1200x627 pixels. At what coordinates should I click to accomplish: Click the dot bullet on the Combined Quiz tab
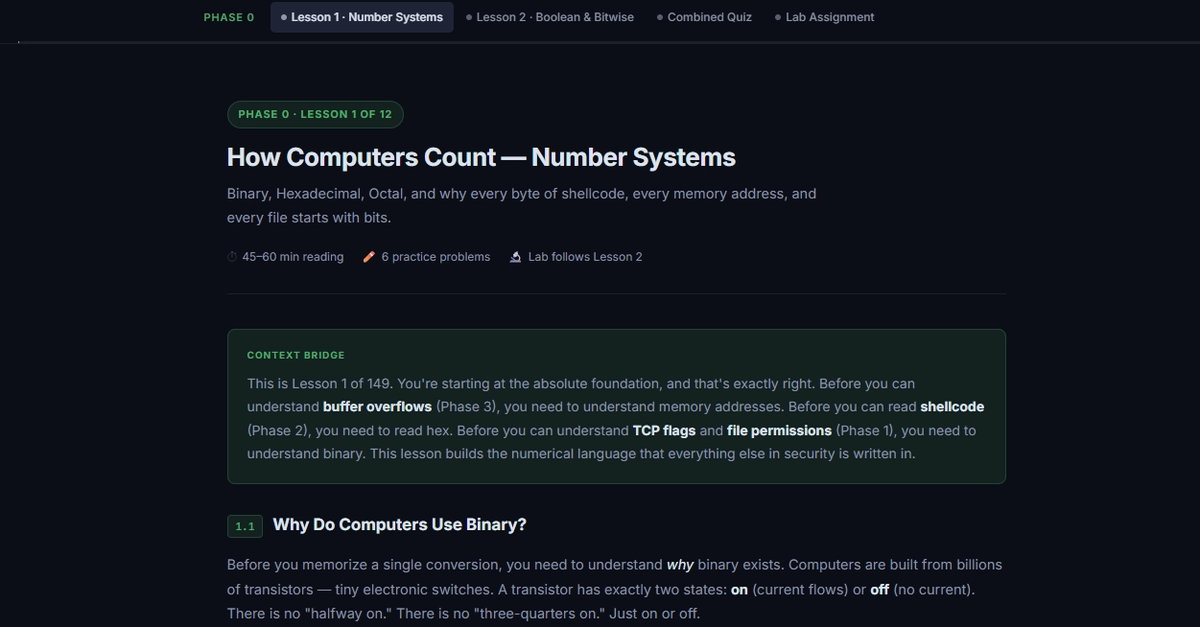point(660,17)
